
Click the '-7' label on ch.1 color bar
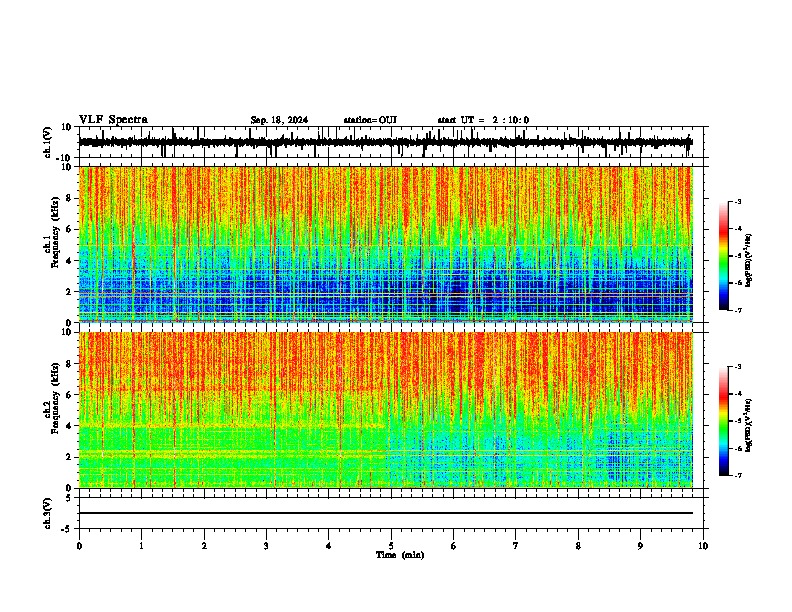coord(737,310)
